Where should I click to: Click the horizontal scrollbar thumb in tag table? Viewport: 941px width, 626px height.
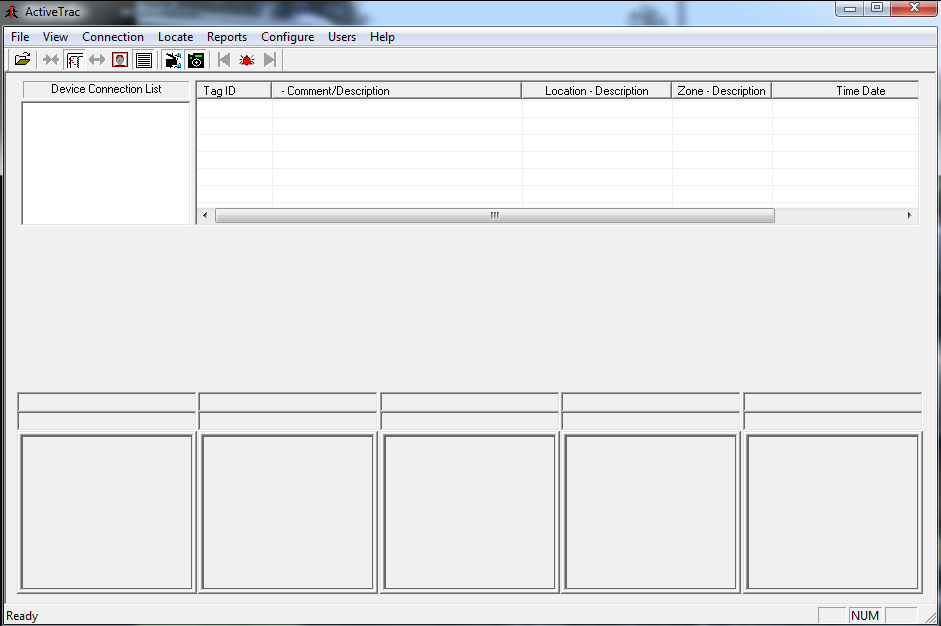(495, 215)
